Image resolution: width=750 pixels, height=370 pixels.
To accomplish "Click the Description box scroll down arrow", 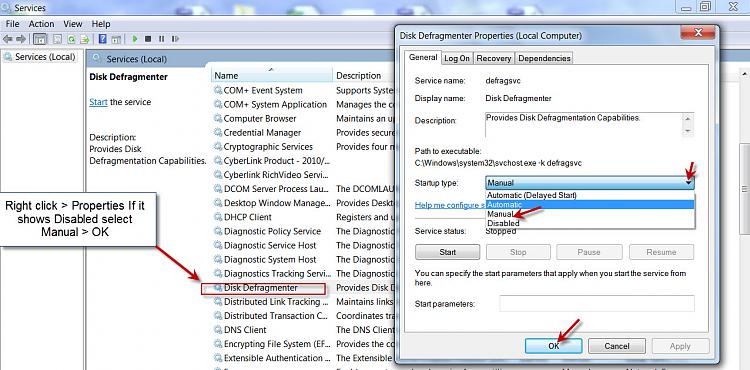I will [x=688, y=131].
